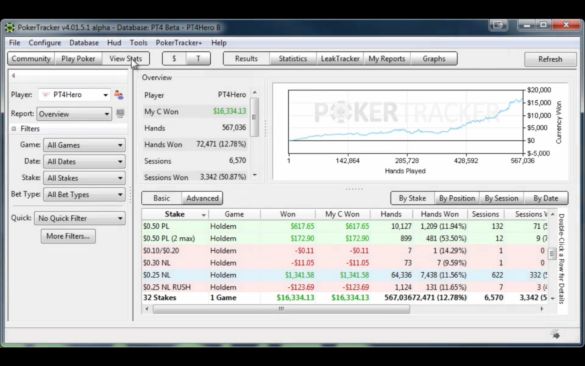Screen dimensions: 585x366
Task: Sort by the Game column header
Action: [x=234, y=214]
